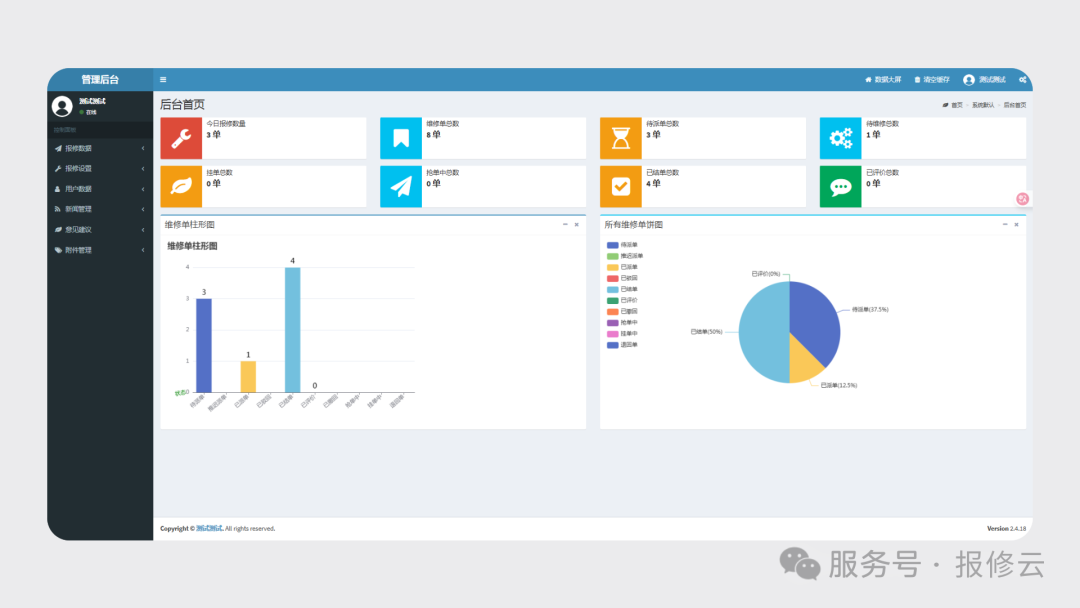1080x608 pixels.
Task: Click the chat bubble icon for 已评价总数
Action: (840, 186)
